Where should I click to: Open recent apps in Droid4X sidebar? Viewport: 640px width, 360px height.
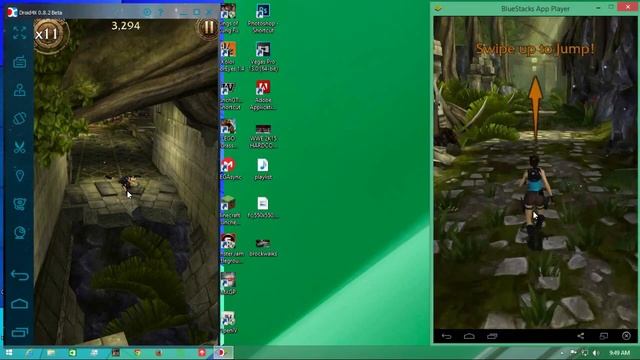(x=19, y=332)
